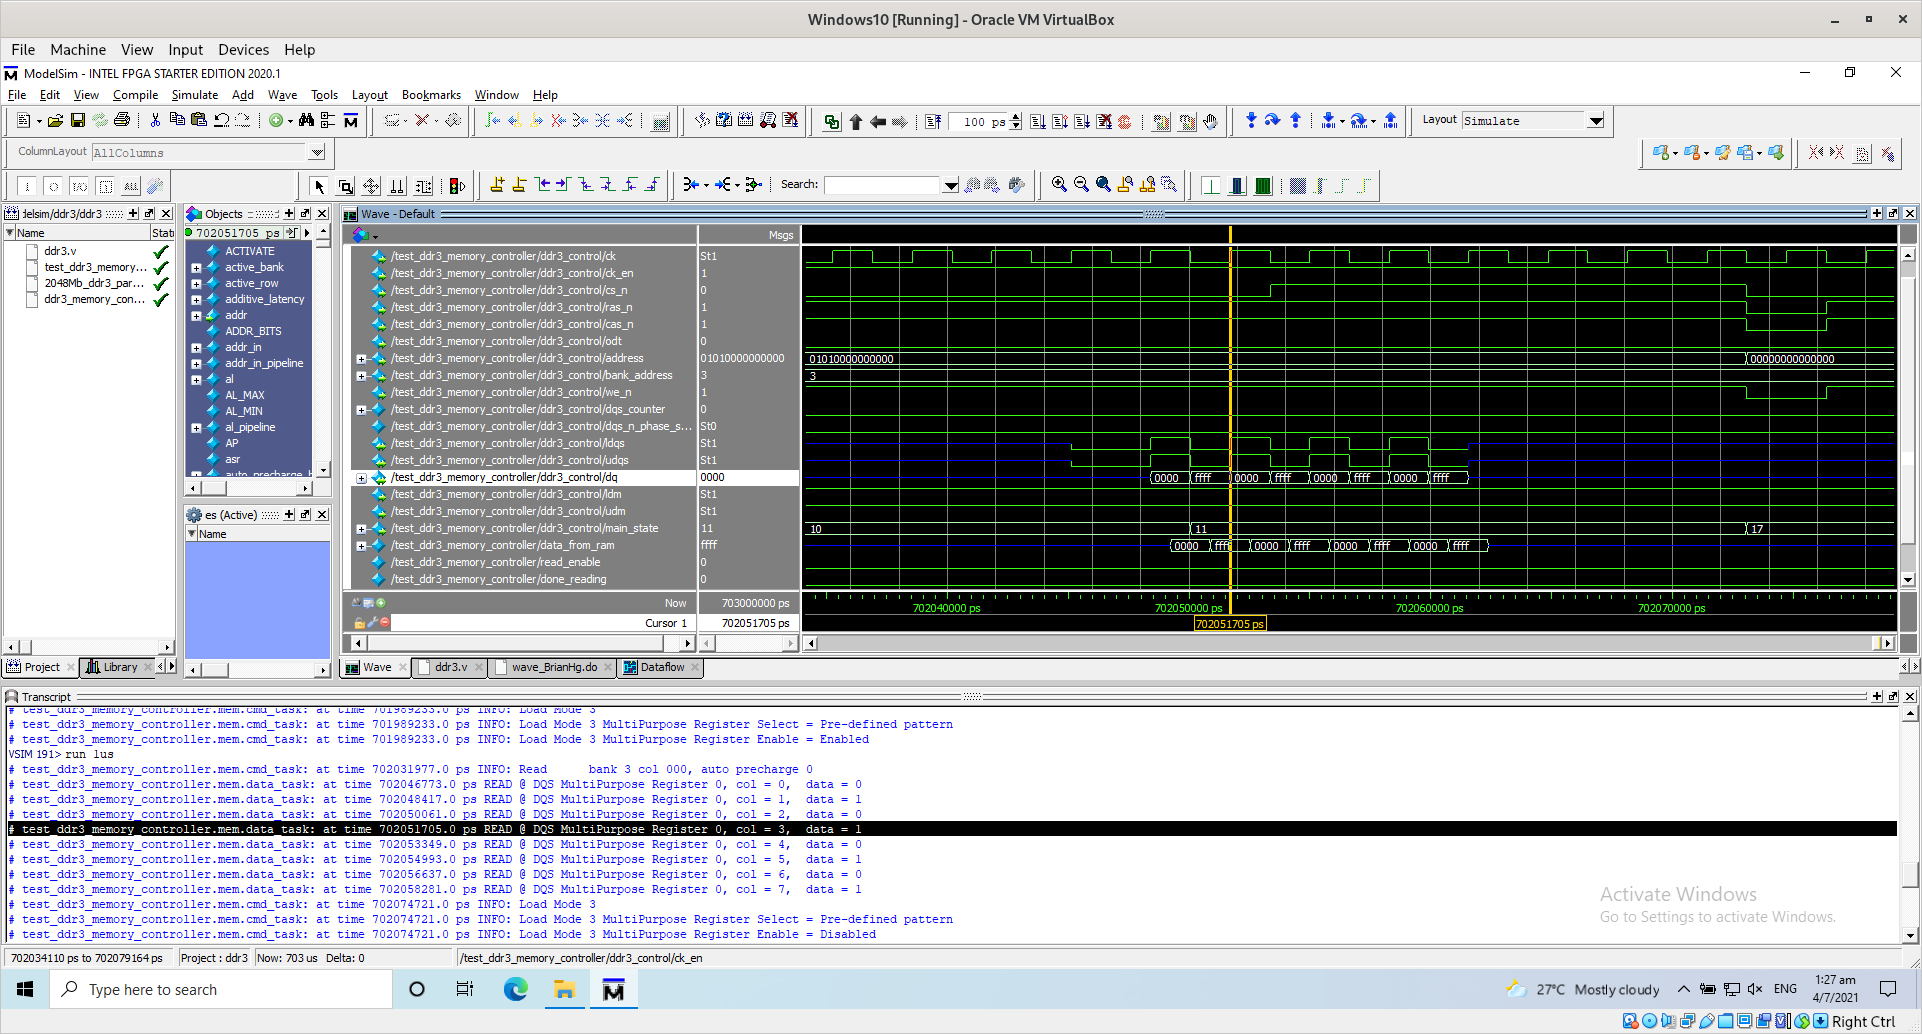
Task: Expand active_bank in Objects pane
Action: tap(196, 268)
